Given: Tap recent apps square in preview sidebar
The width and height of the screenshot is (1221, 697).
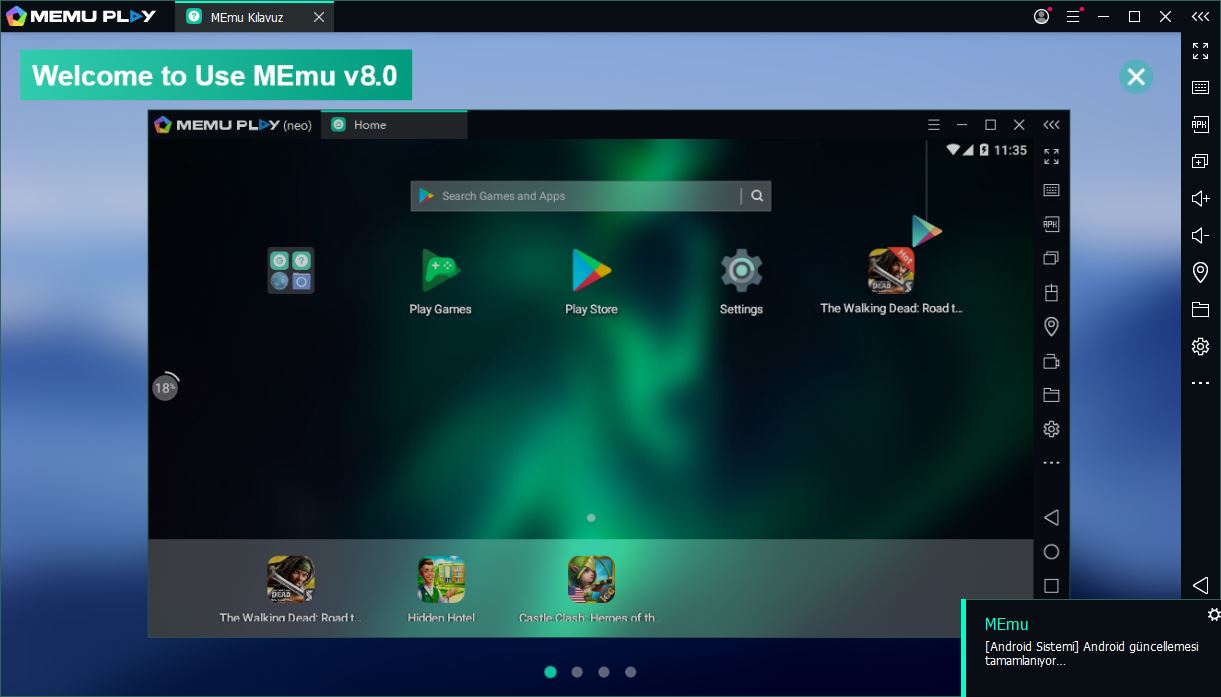Looking at the screenshot, I should tap(1051, 586).
